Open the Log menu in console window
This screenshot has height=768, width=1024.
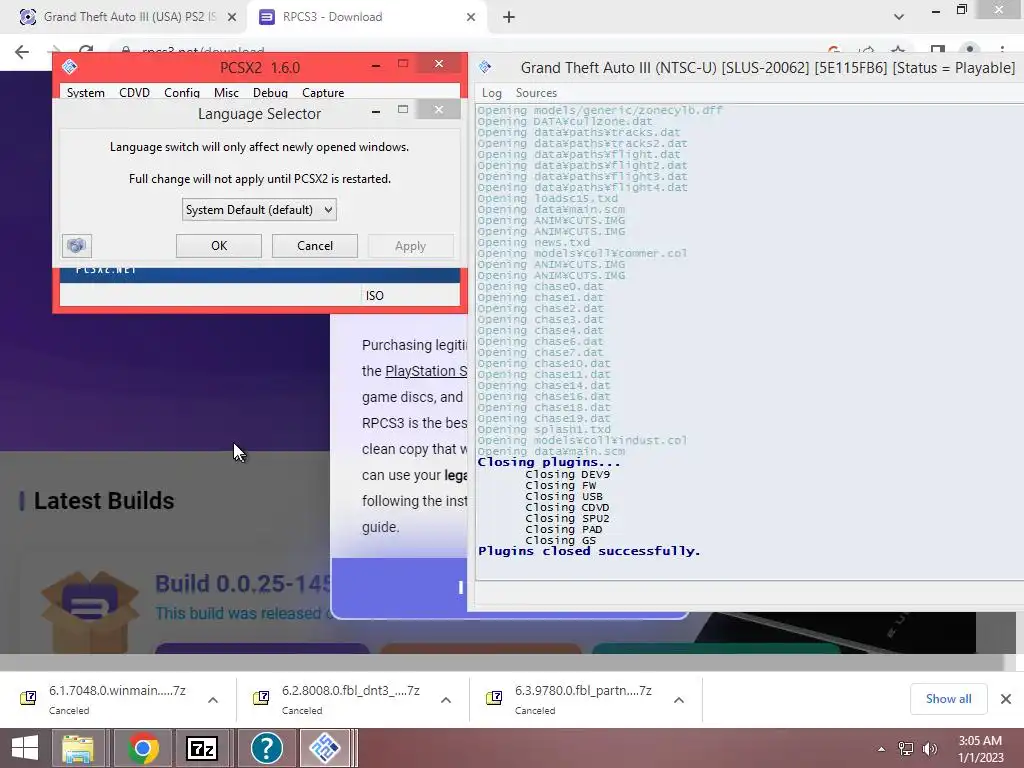coord(492,93)
